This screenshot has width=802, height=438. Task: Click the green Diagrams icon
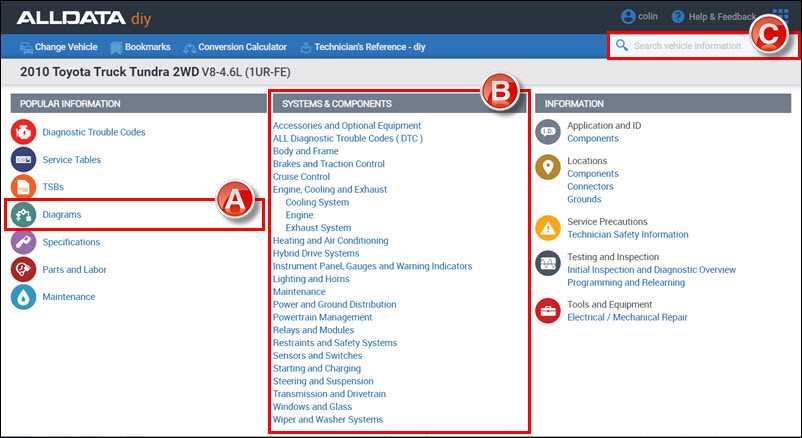[x=24, y=214]
